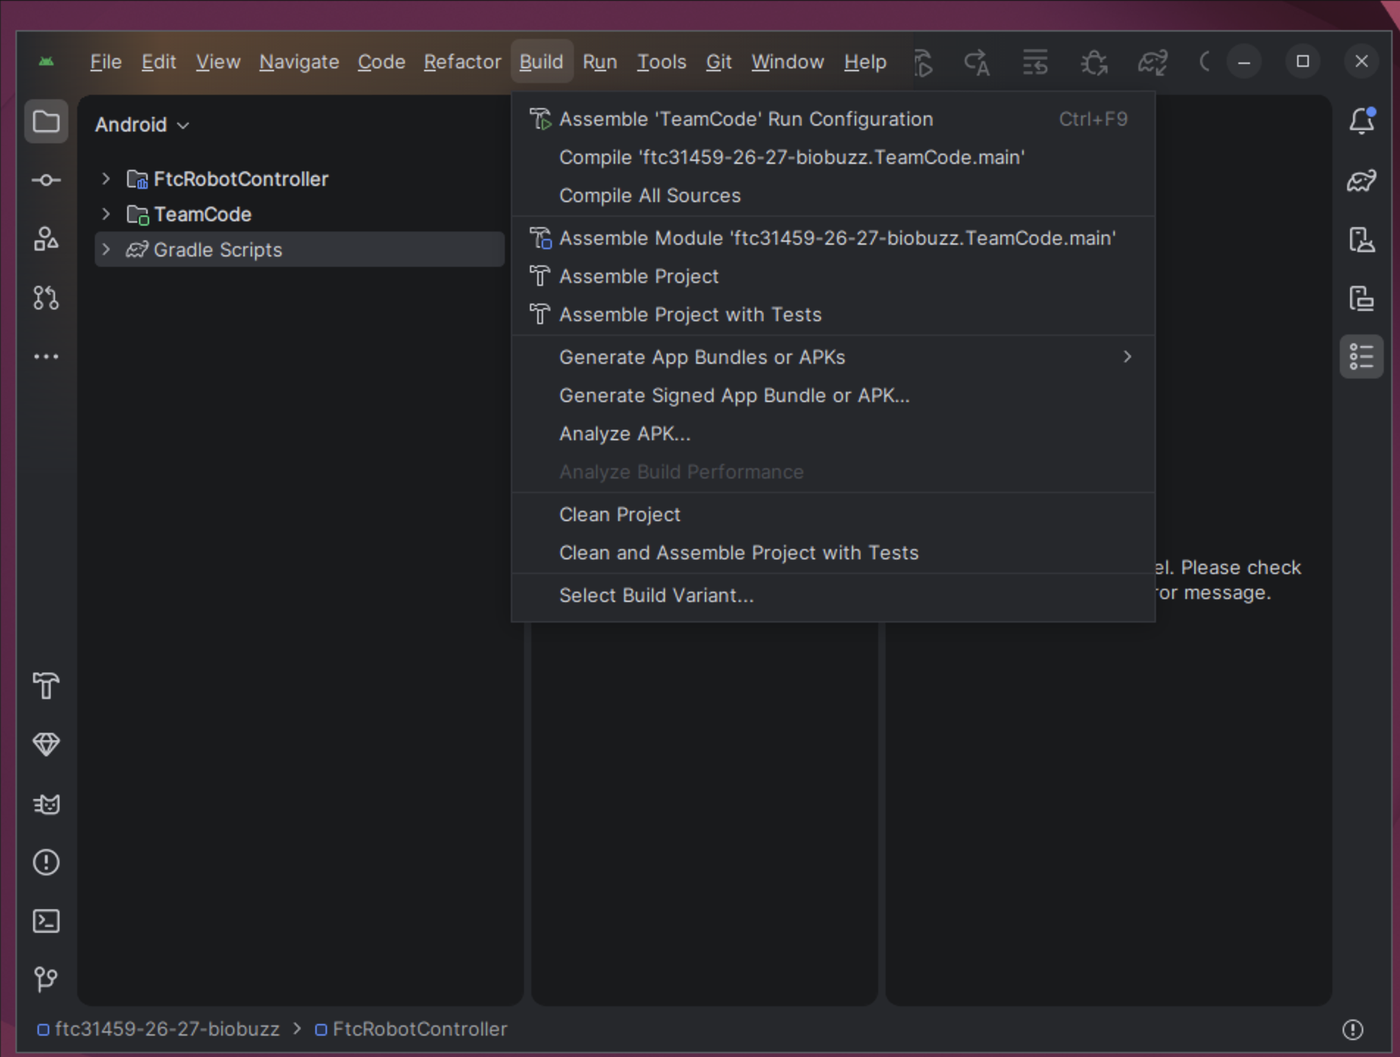Open the Gradle elephant icon in right sidebar

click(x=1362, y=181)
